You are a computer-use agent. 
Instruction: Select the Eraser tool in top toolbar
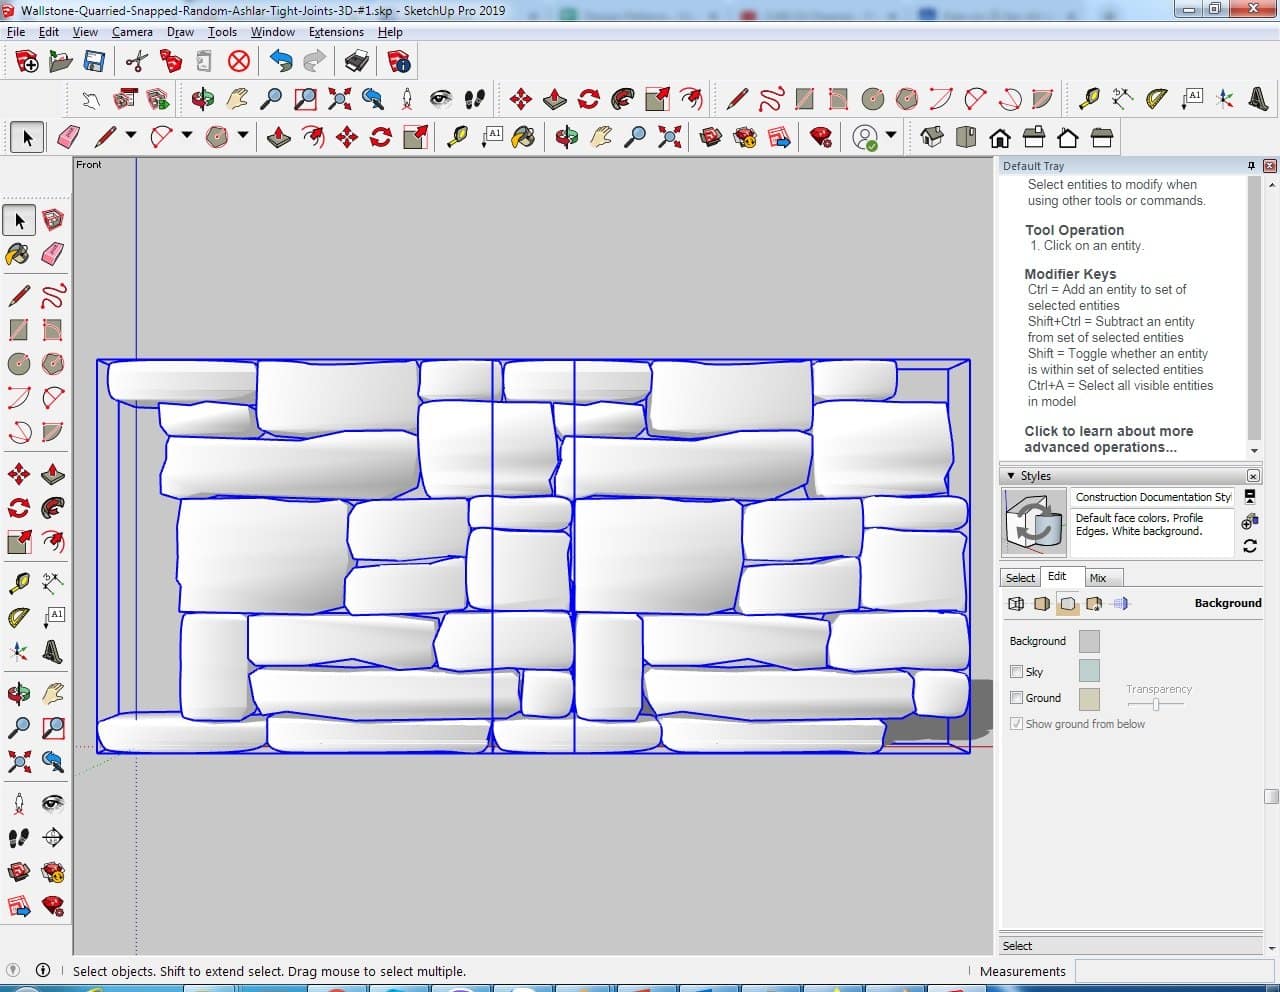pyautogui.click(x=68, y=137)
